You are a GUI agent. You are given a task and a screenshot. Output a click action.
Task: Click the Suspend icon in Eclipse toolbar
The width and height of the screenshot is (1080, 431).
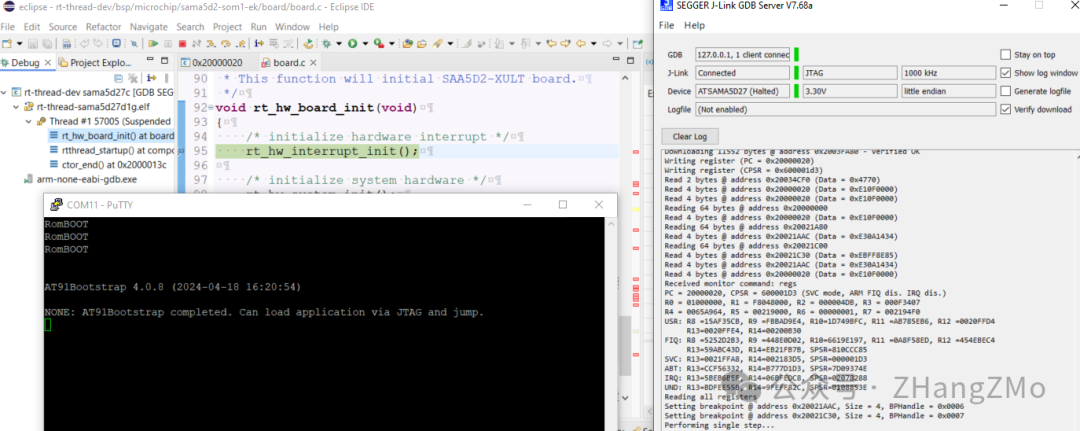(168, 43)
